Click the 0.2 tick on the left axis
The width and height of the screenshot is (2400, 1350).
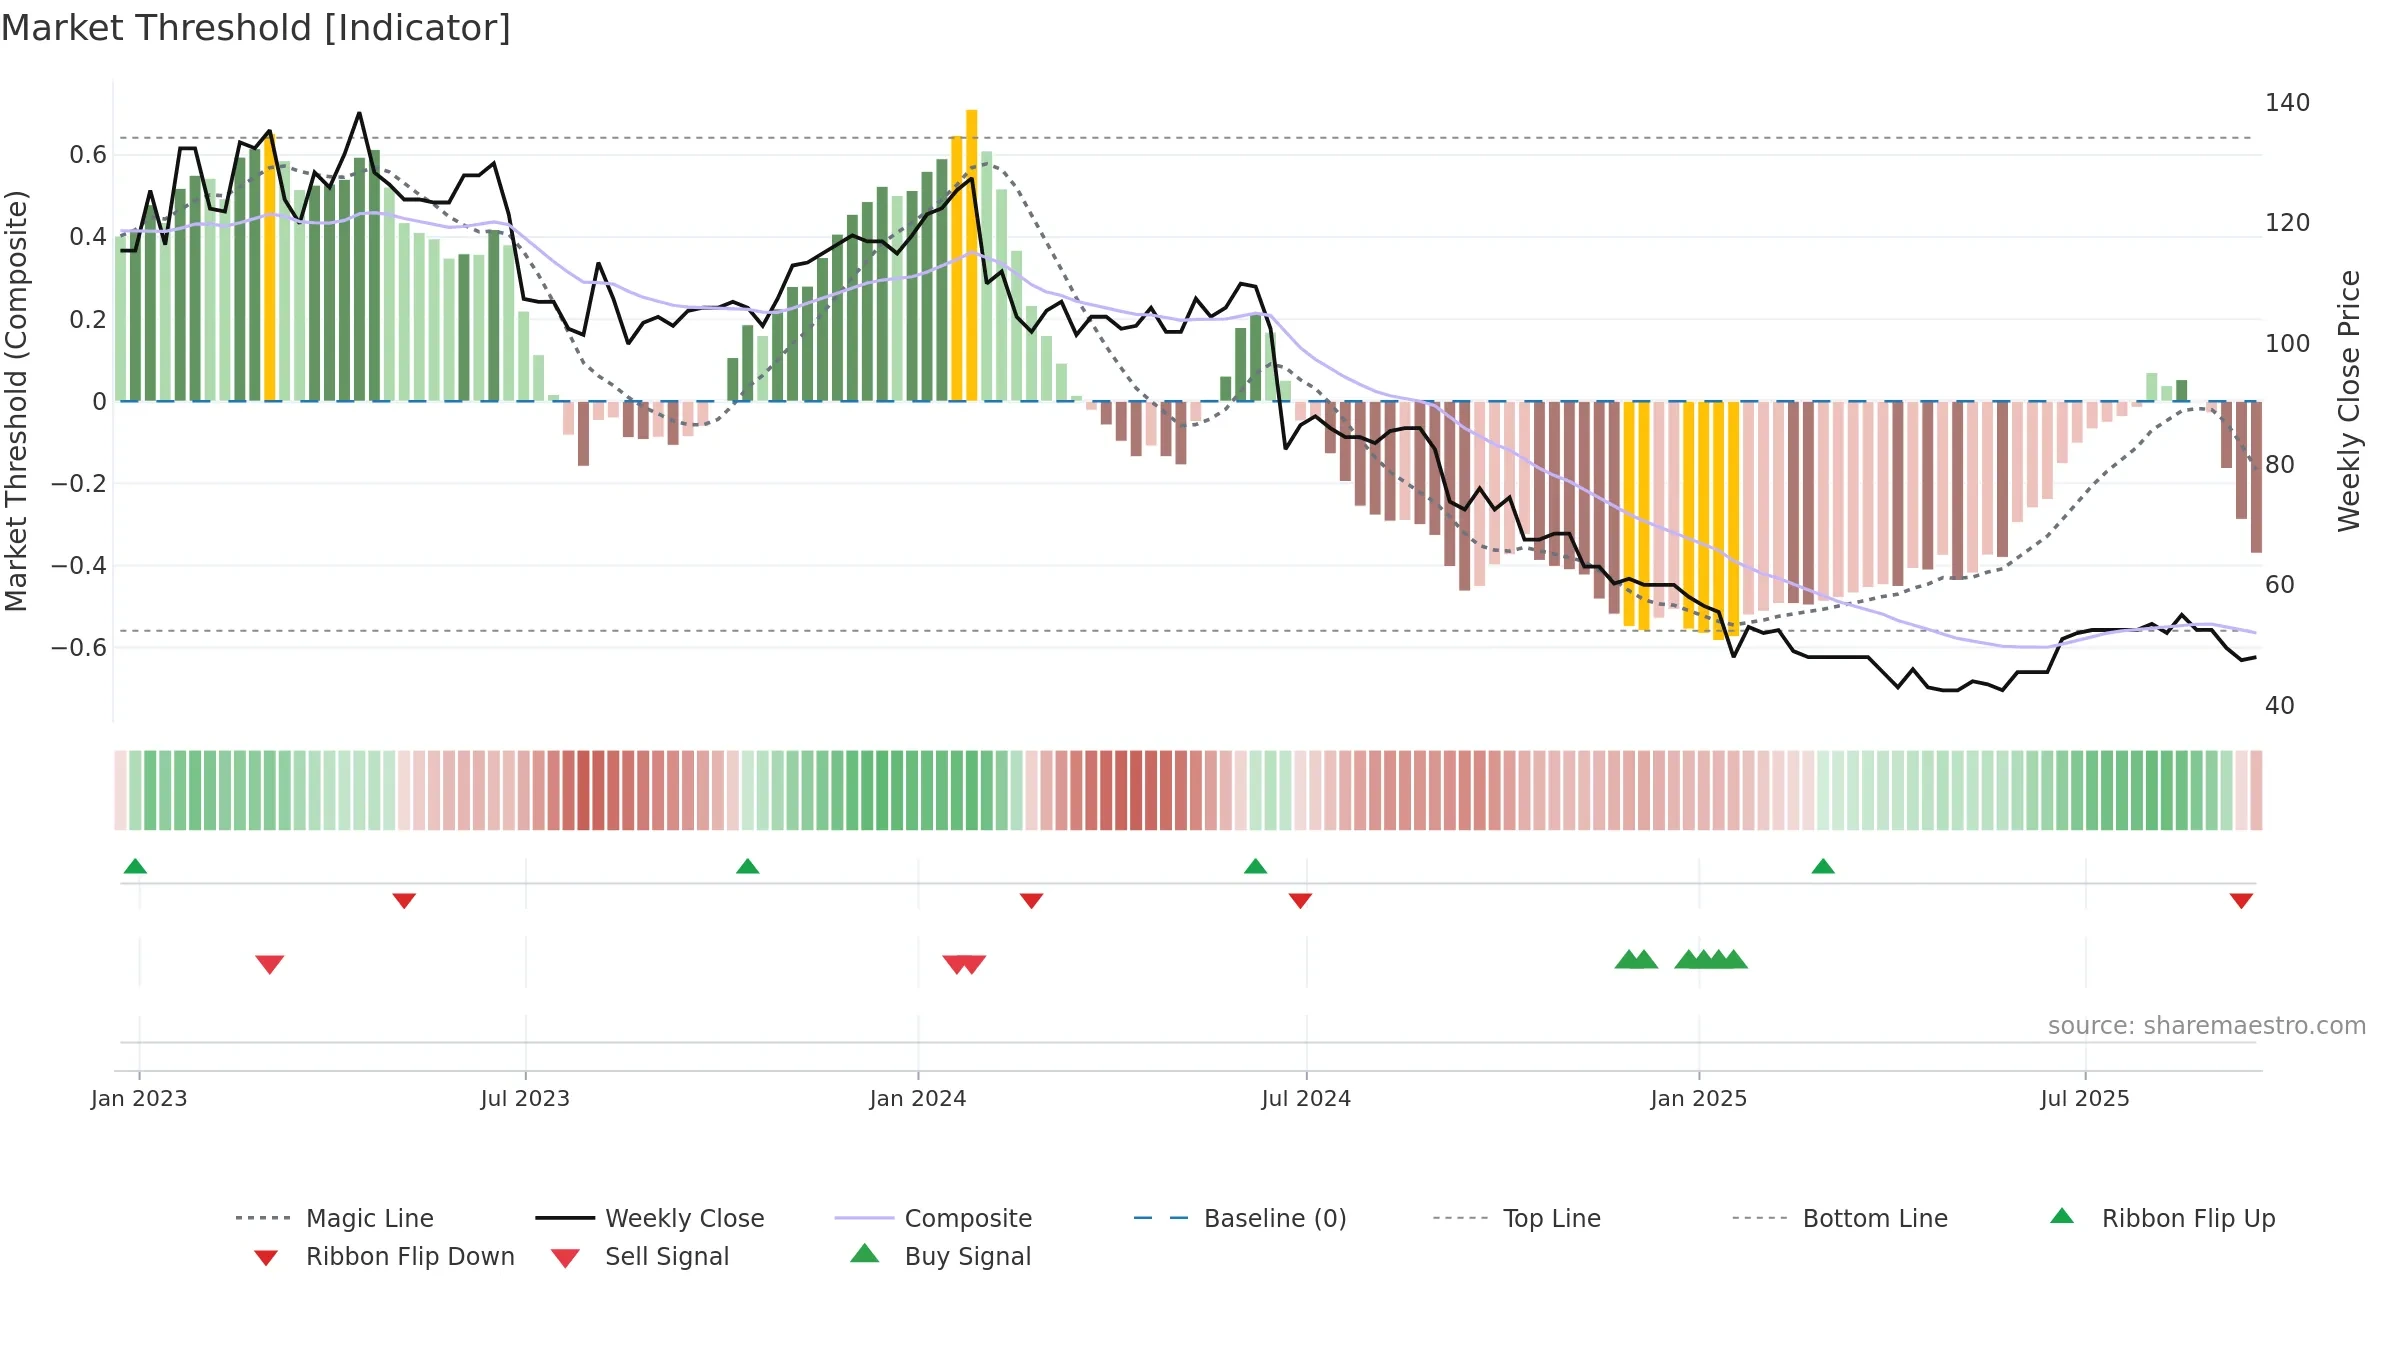tap(88, 319)
